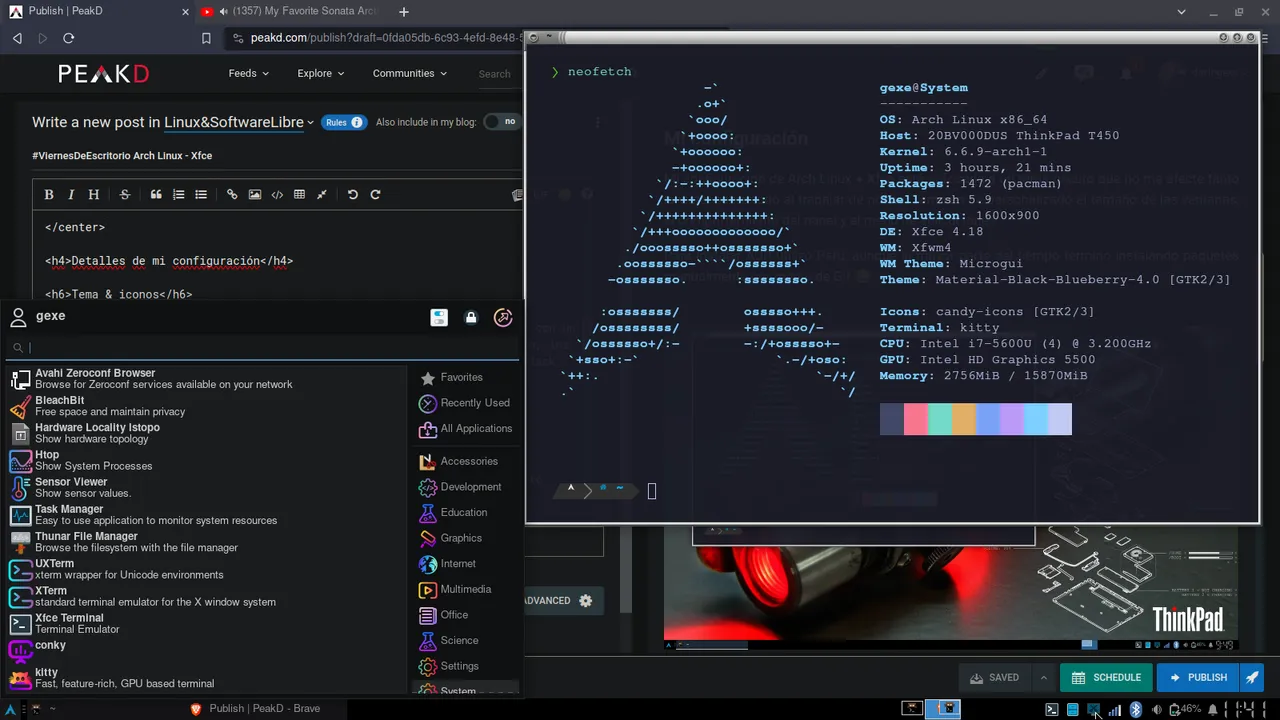Click the Publish button
1280x720 pixels.
point(1198,677)
